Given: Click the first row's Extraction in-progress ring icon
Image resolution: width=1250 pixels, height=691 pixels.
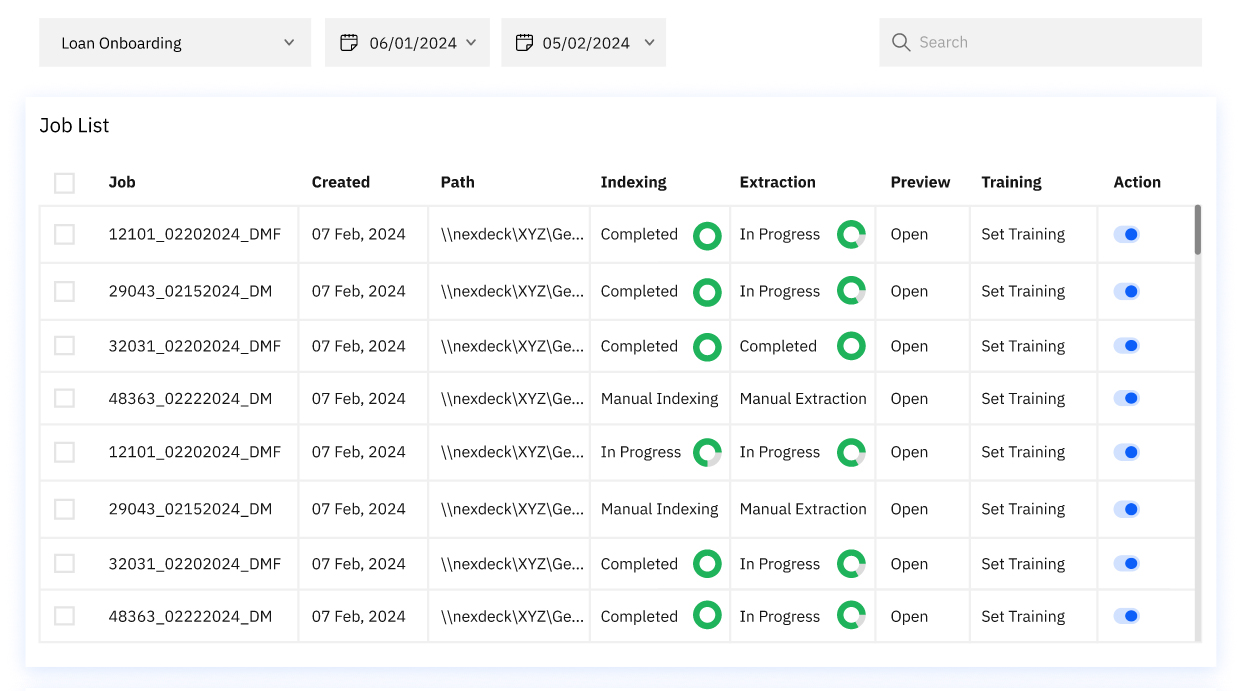Looking at the screenshot, I should (851, 235).
